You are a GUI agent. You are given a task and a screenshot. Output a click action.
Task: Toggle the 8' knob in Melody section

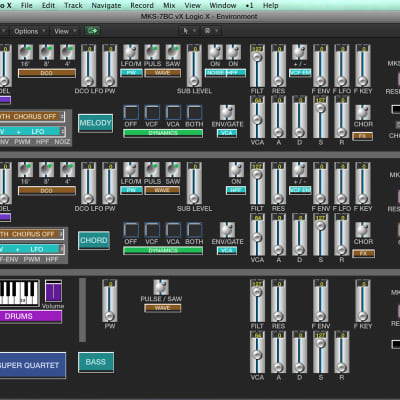pyautogui.click(x=46, y=52)
